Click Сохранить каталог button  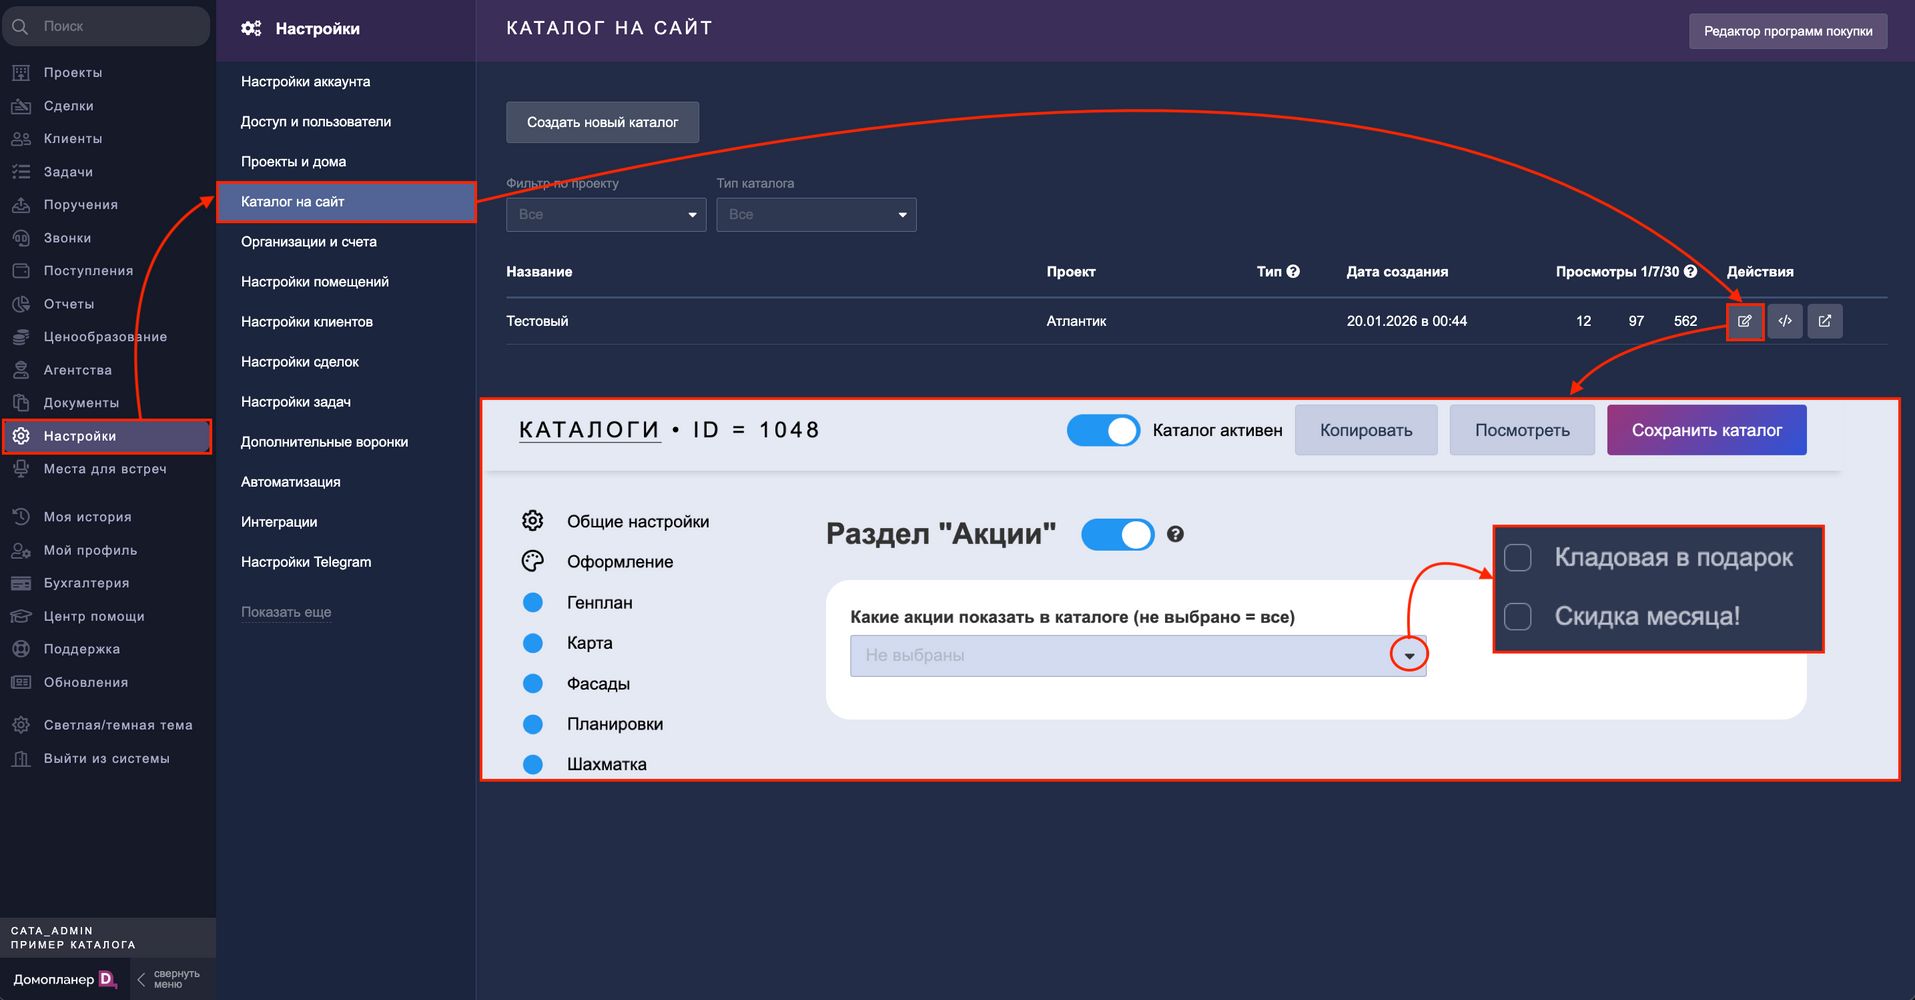(1707, 430)
